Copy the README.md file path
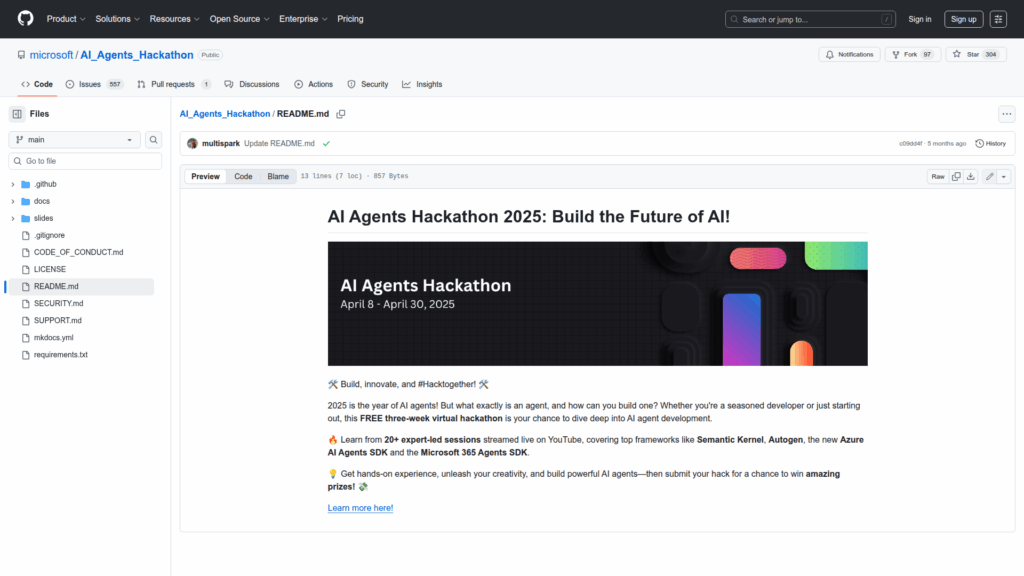Image resolution: width=1024 pixels, height=576 pixels. (341, 114)
